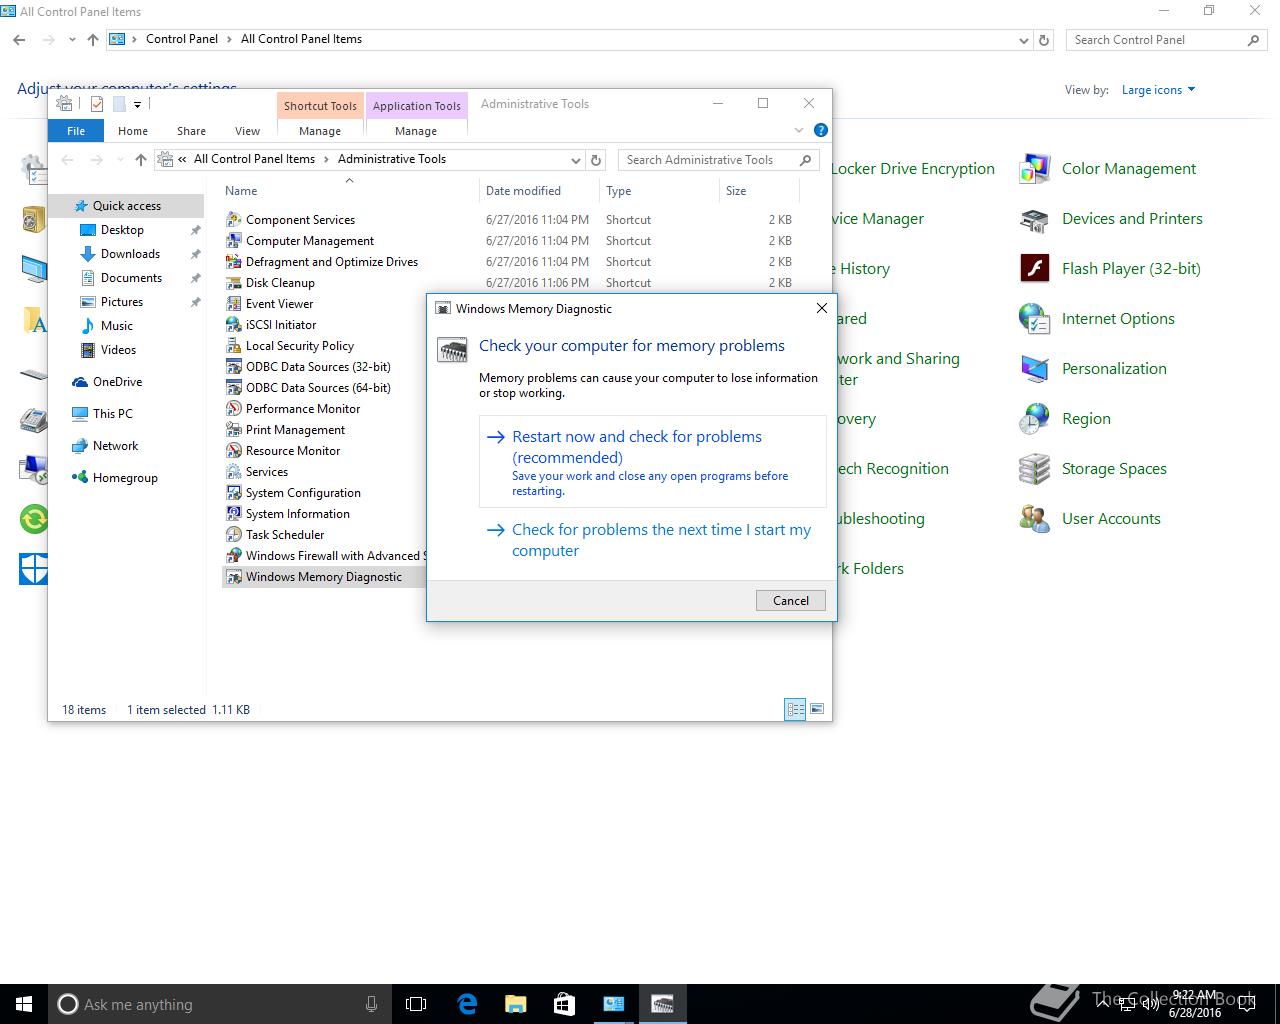The width and height of the screenshot is (1280, 1024).
Task: Click the System Configuration icon
Action: 233,493
